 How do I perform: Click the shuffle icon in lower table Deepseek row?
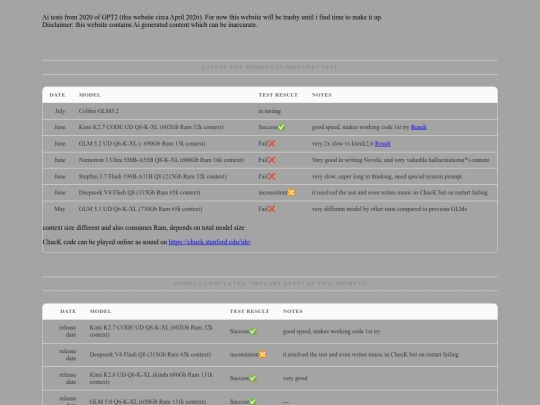262,354
